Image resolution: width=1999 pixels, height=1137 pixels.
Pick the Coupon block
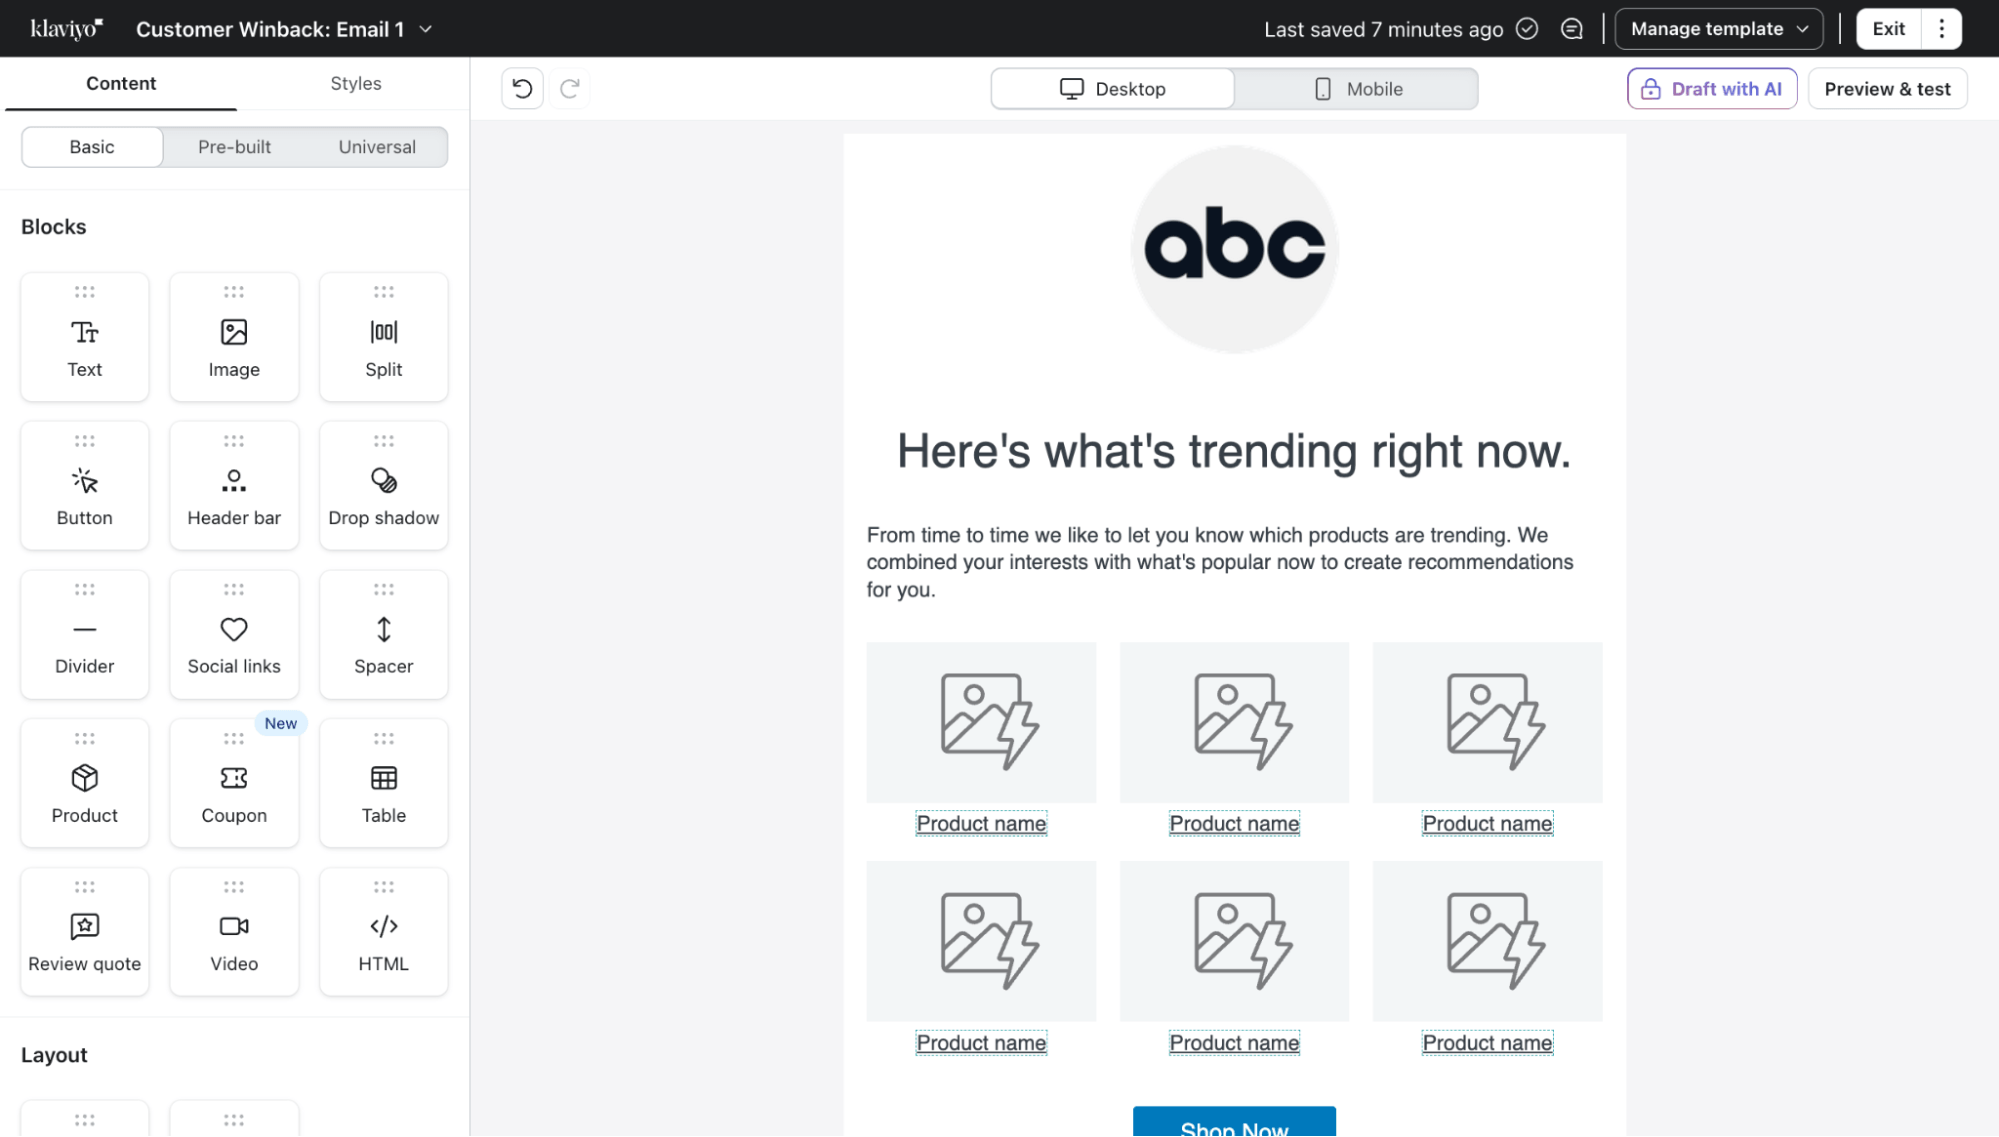234,783
